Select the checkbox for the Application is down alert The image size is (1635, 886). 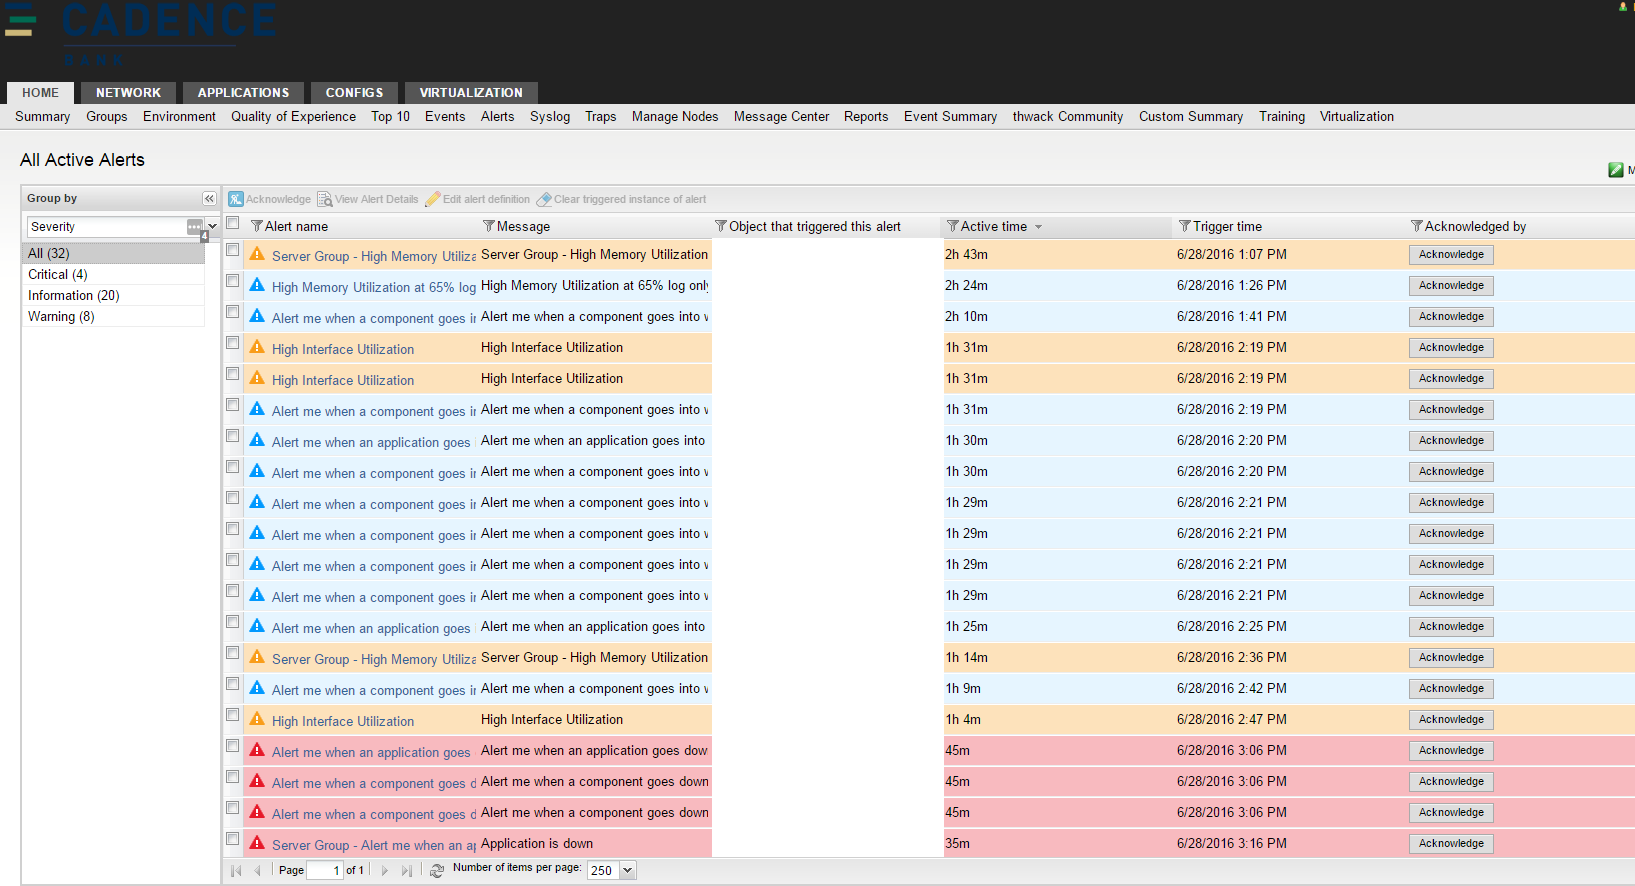click(x=233, y=839)
